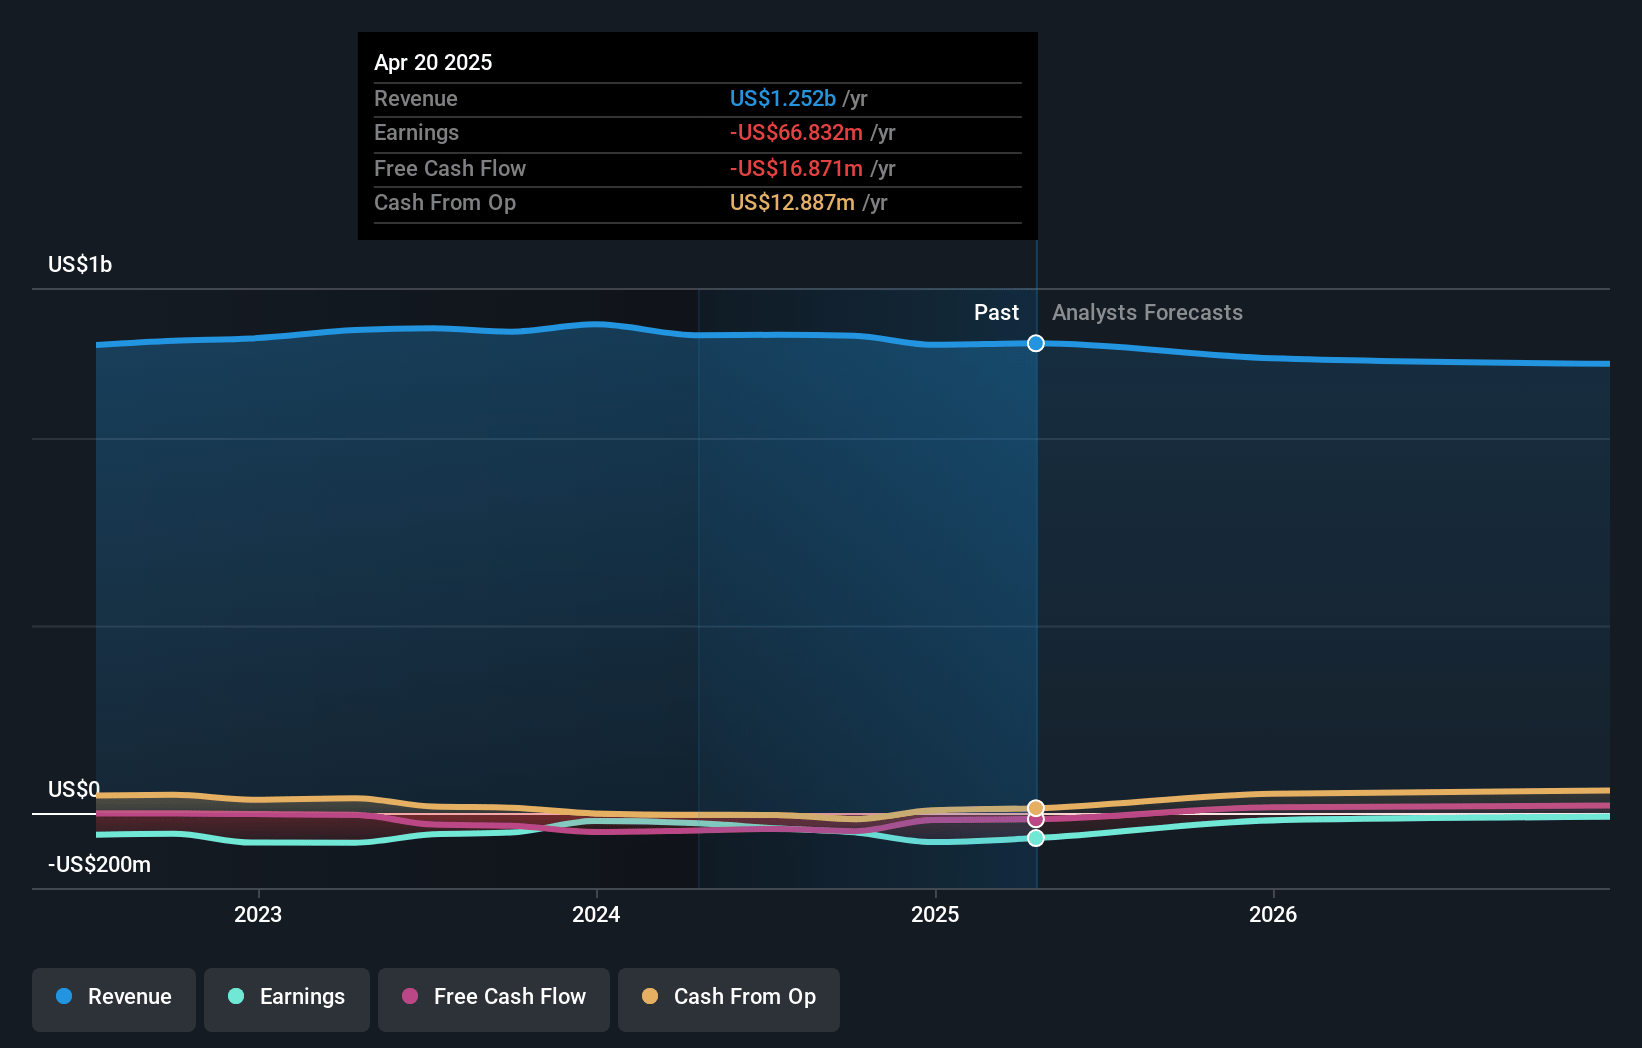Click the 'US$0' axis label
1642x1048 pixels.
click(x=74, y=790)
